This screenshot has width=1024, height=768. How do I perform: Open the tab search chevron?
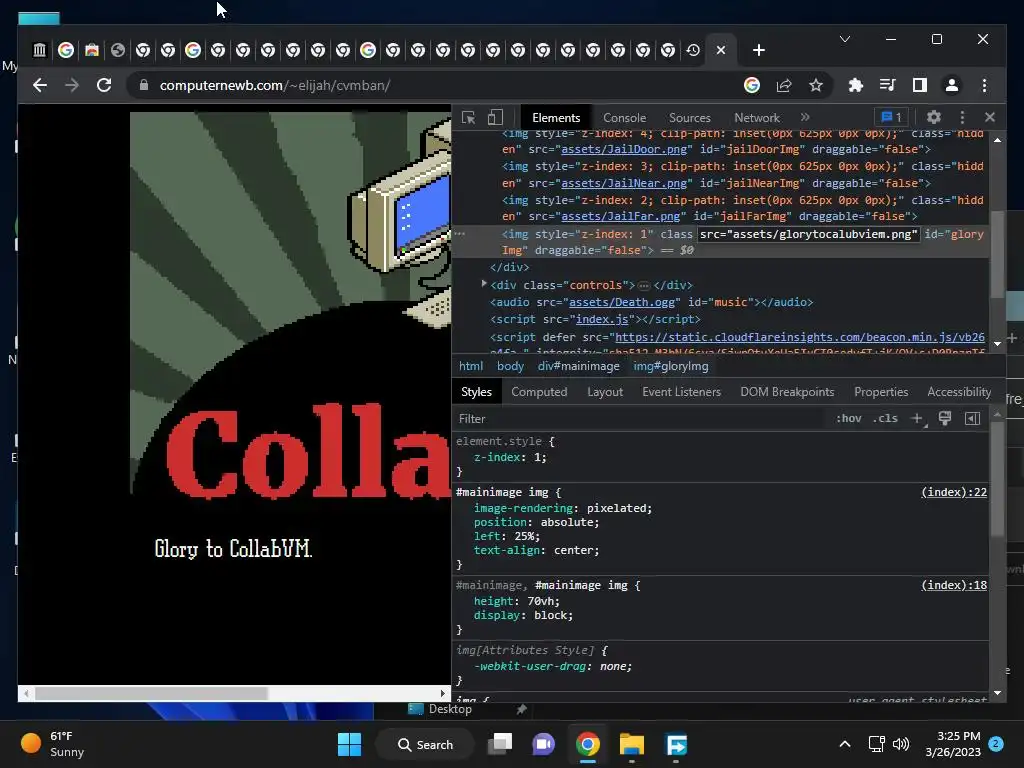click(x=844, y=39)
